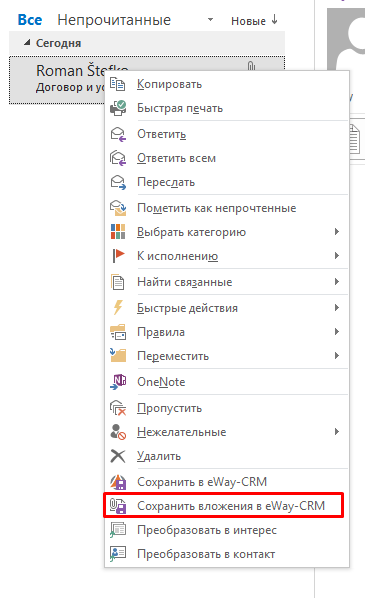The image size is (365, 598).
Task: Click the Quick Print printer icon
Action: [117, 108]
